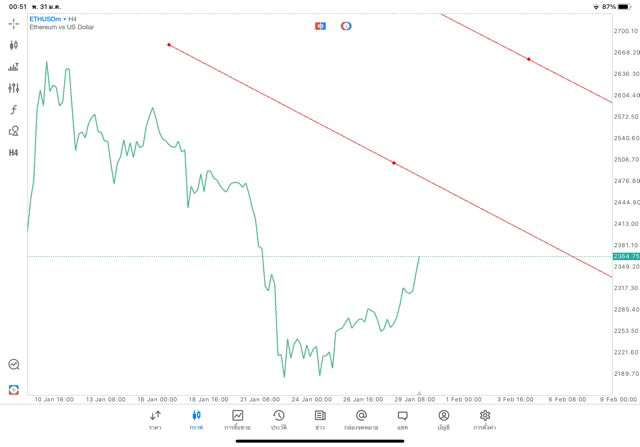Image resolution: width=640 pixels, height=447 pixels.
Task: Open the กล่องจดหมาย mailbox tab
Action: [x=360, y=419]
